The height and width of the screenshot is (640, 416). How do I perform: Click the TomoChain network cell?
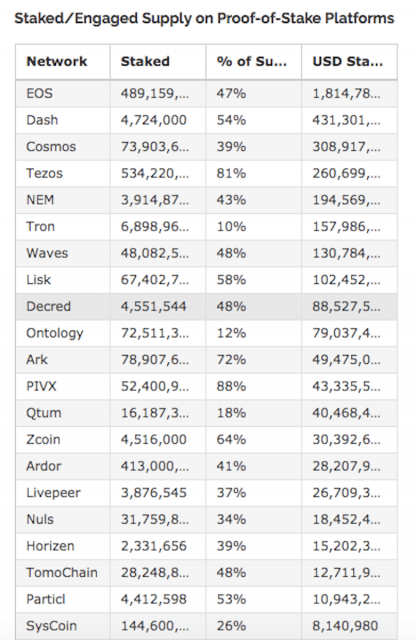[x=63, y=573]
